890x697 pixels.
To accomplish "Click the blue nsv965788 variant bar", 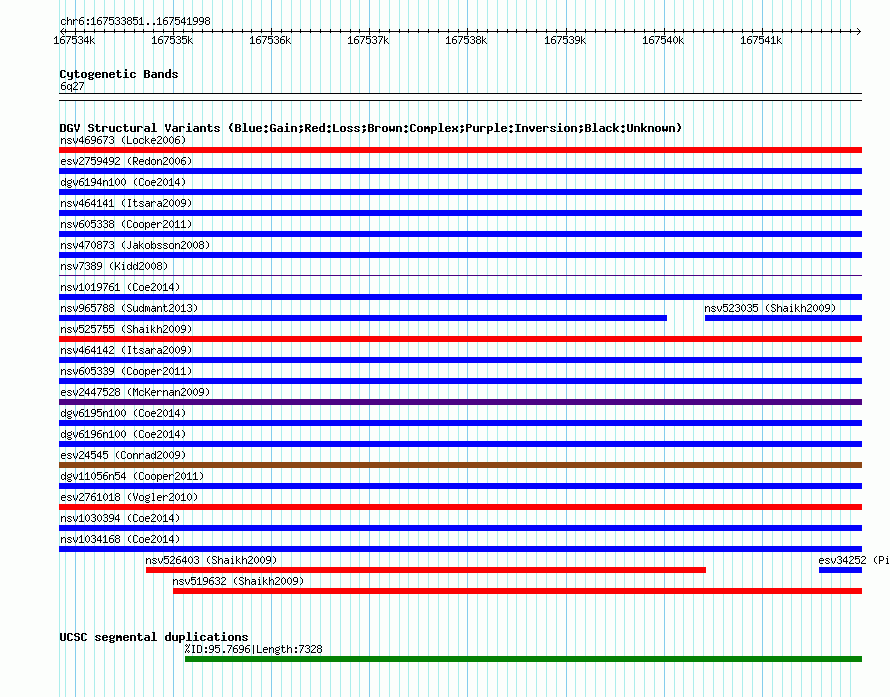I will coord(363,318).
